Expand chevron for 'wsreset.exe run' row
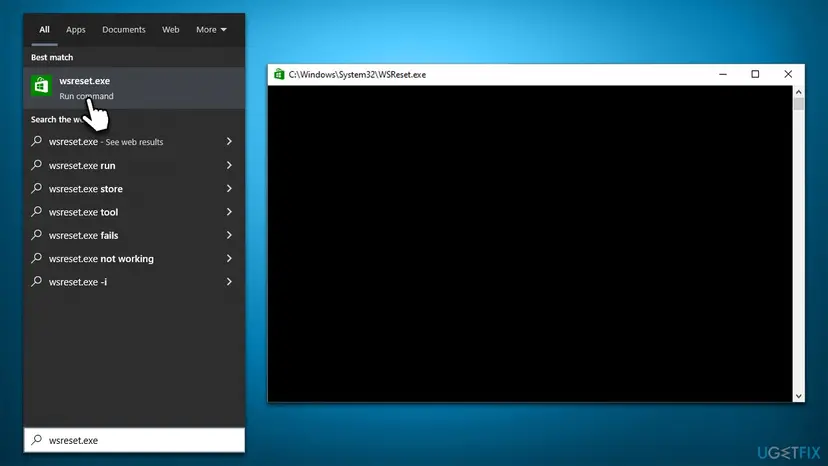Image resolution: width=828 pixels, height=466 pixels. tap(229, 165)
